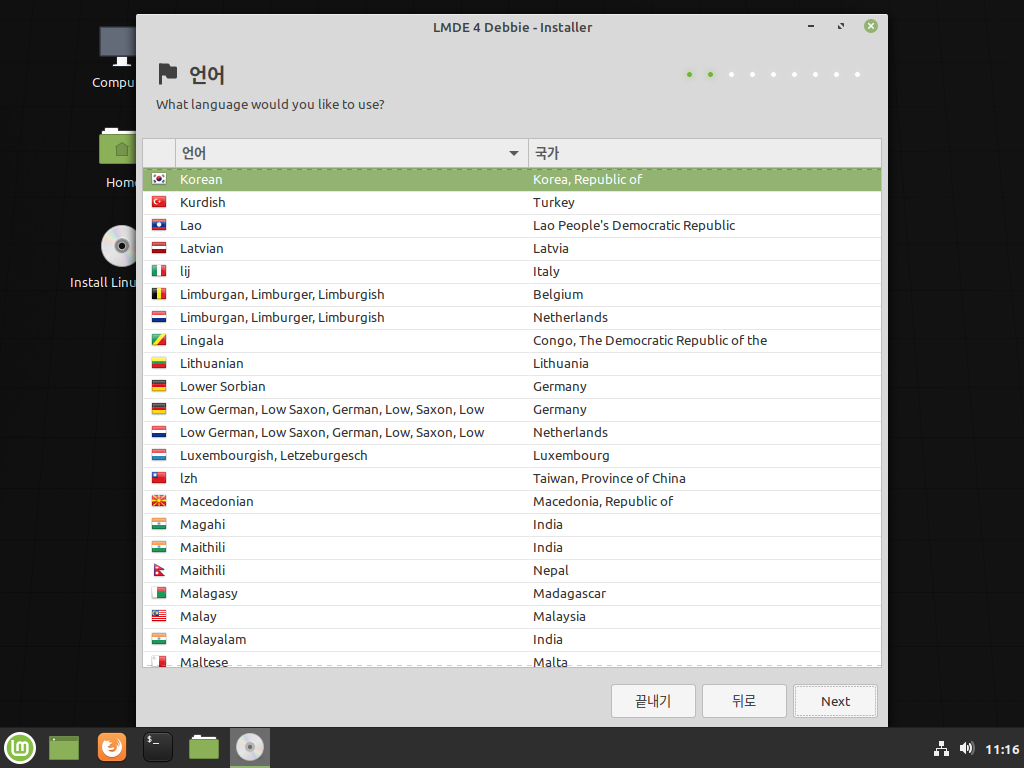Select the lij language entry
The width and height of the screenshot is (1024, 768).
[512, 271]
